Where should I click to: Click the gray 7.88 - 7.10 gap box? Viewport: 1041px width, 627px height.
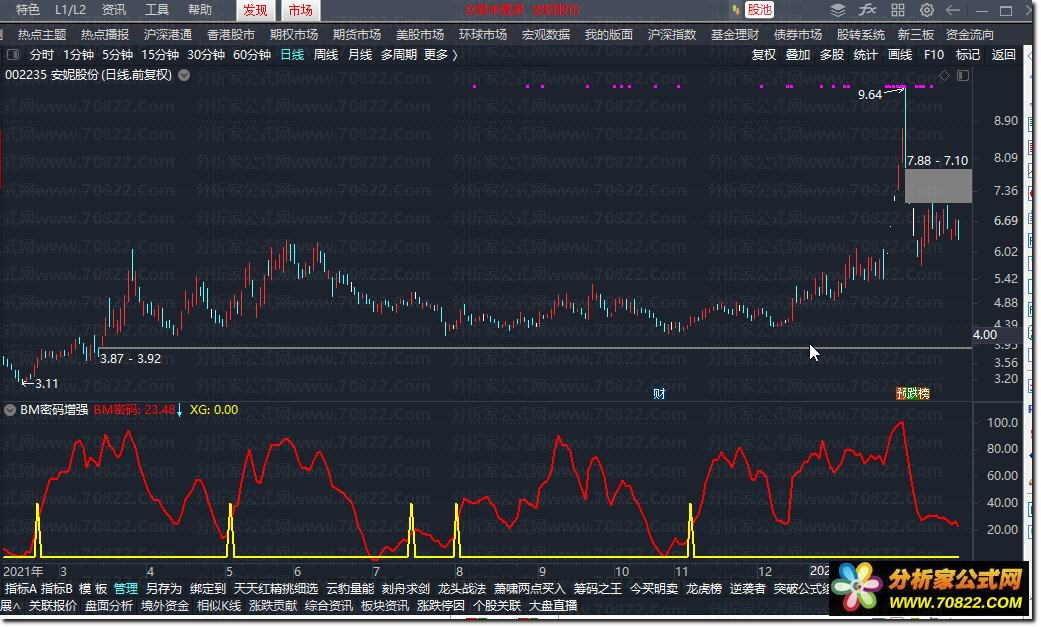(938, 185)
